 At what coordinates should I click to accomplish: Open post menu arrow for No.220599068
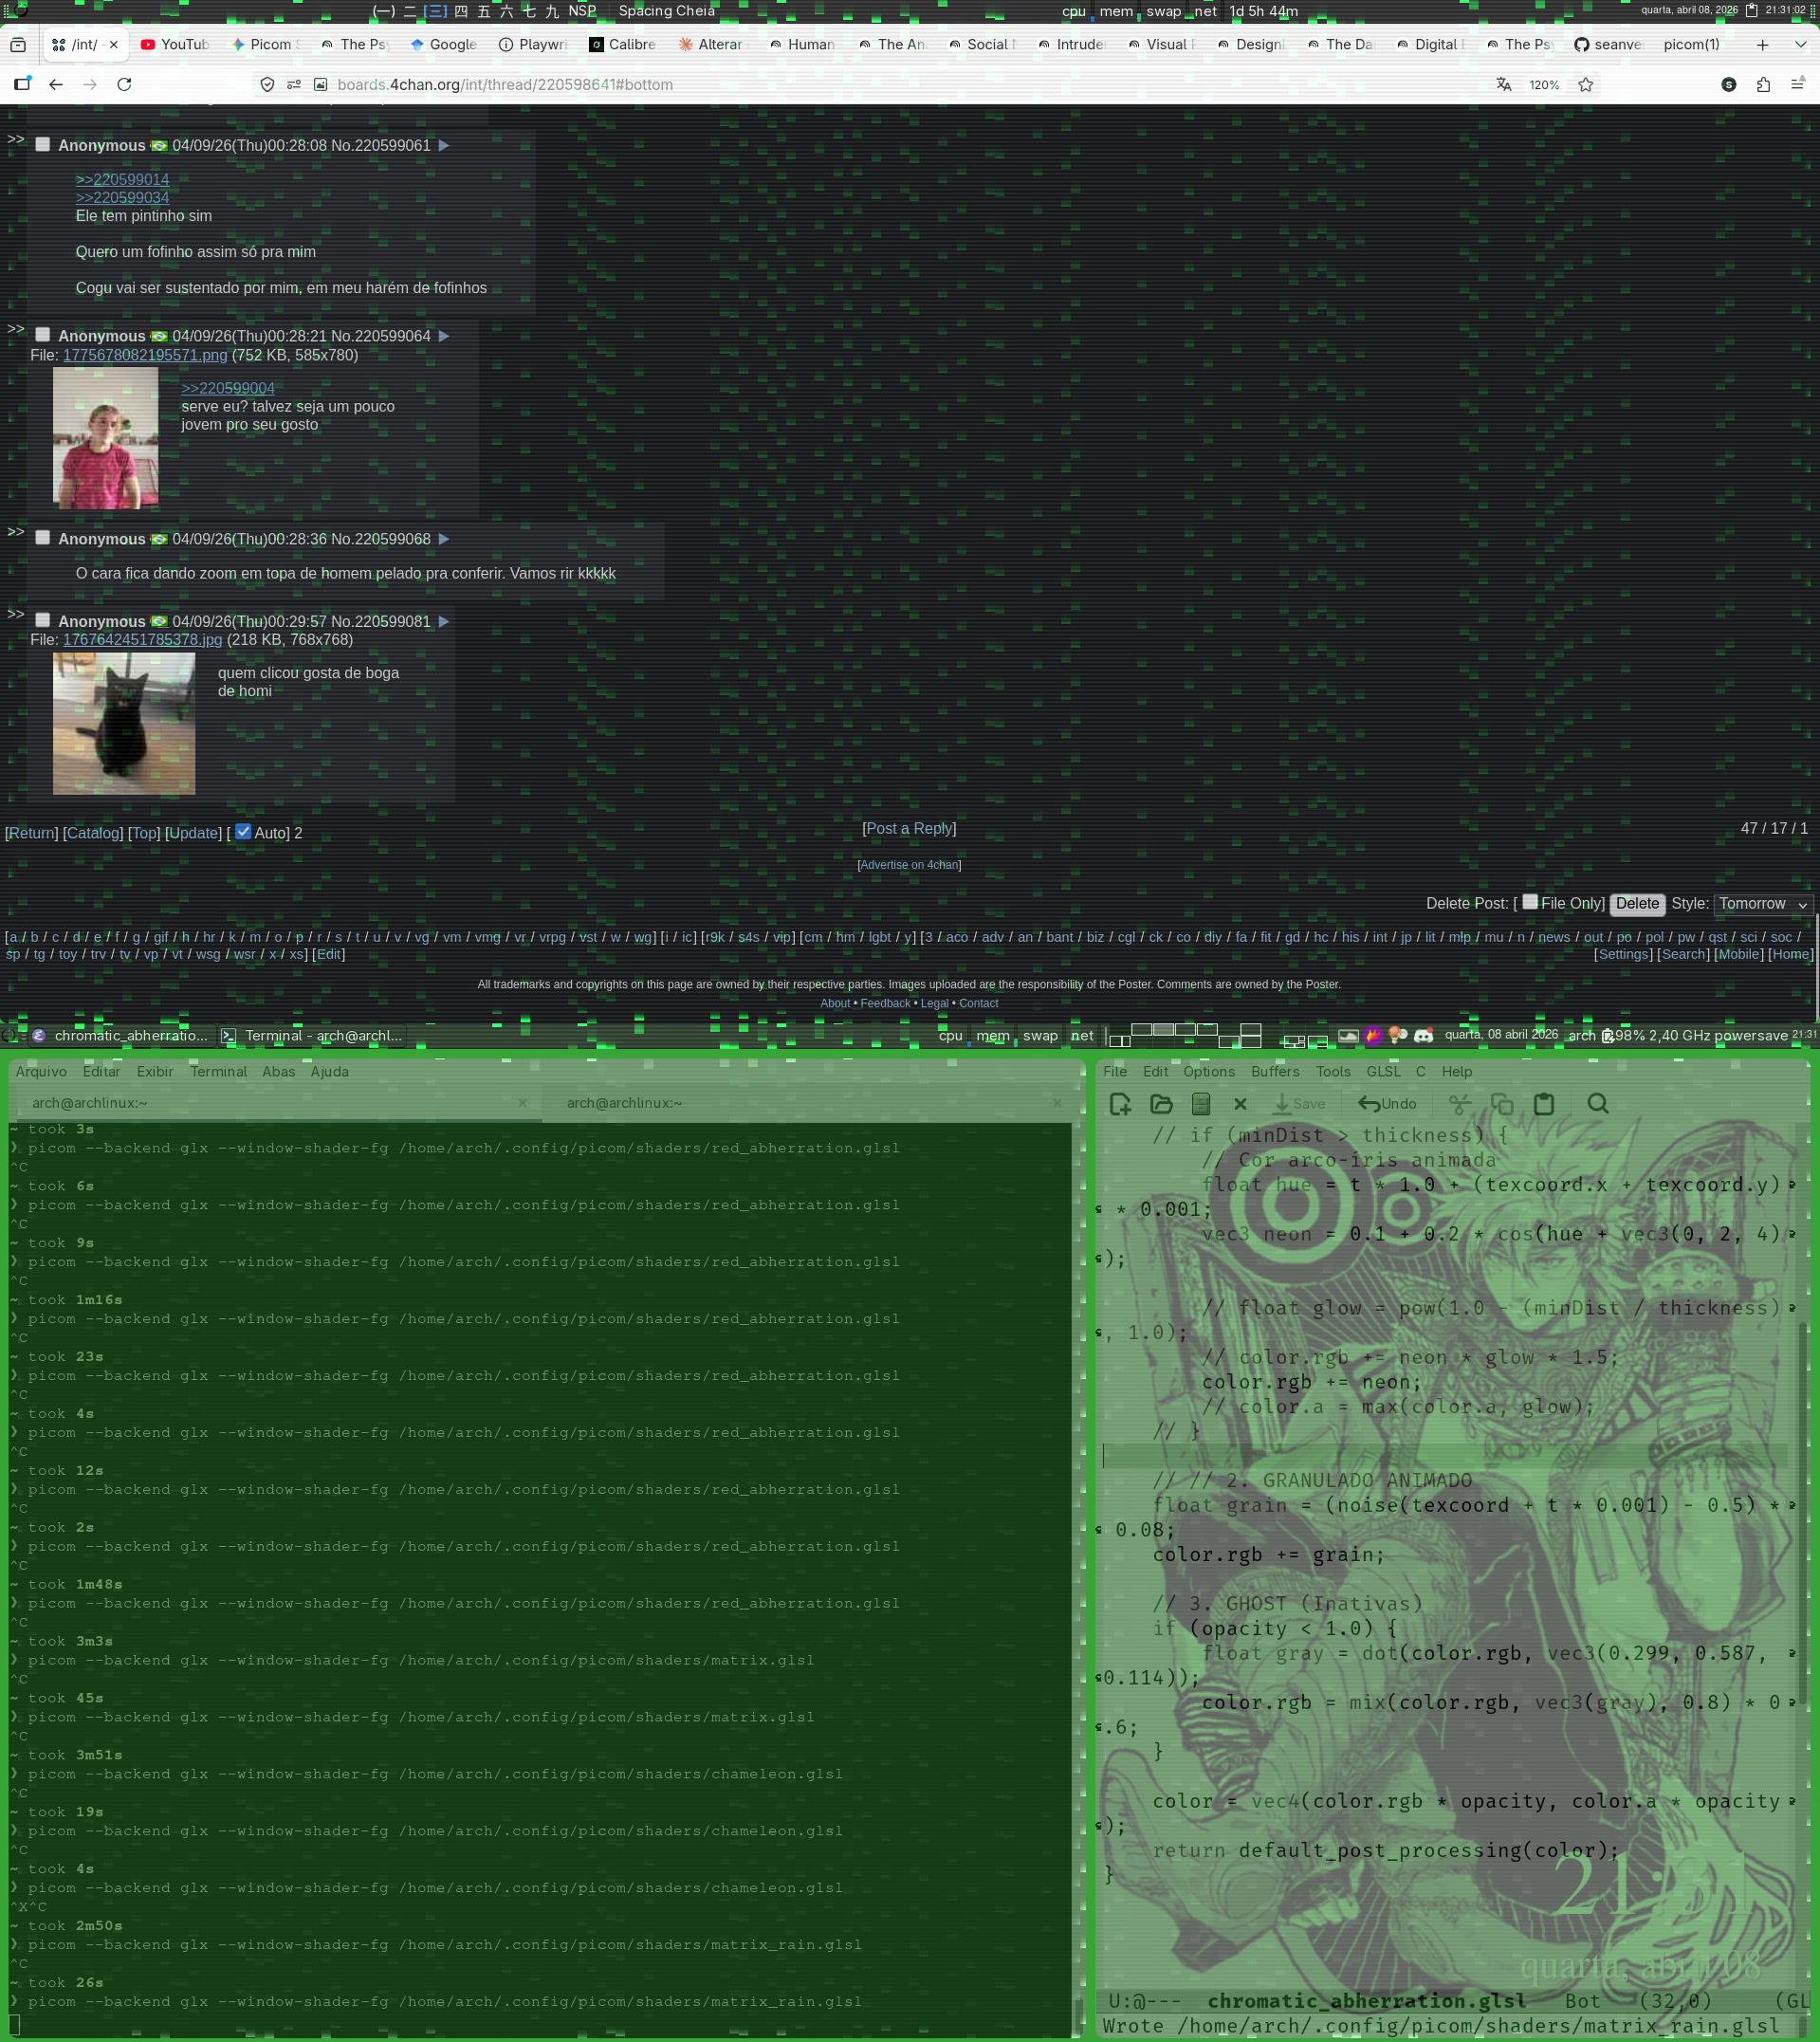pyautogui.click(x=444, y=539)
